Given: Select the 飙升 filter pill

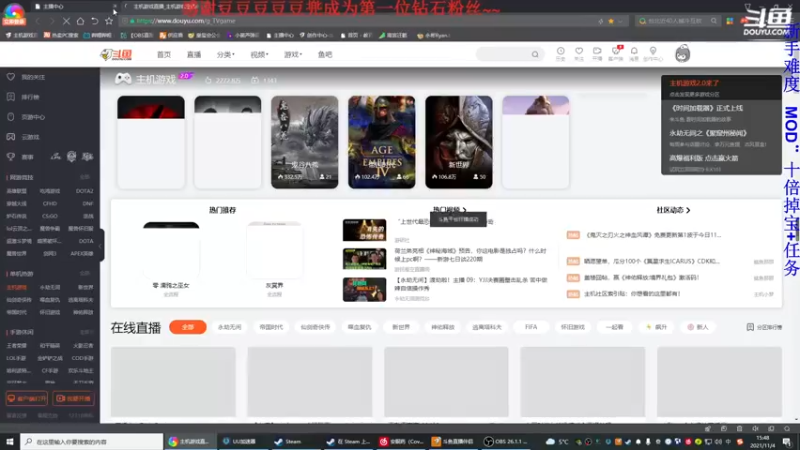Looking at the screenshot, I should [x=657, y=327].
